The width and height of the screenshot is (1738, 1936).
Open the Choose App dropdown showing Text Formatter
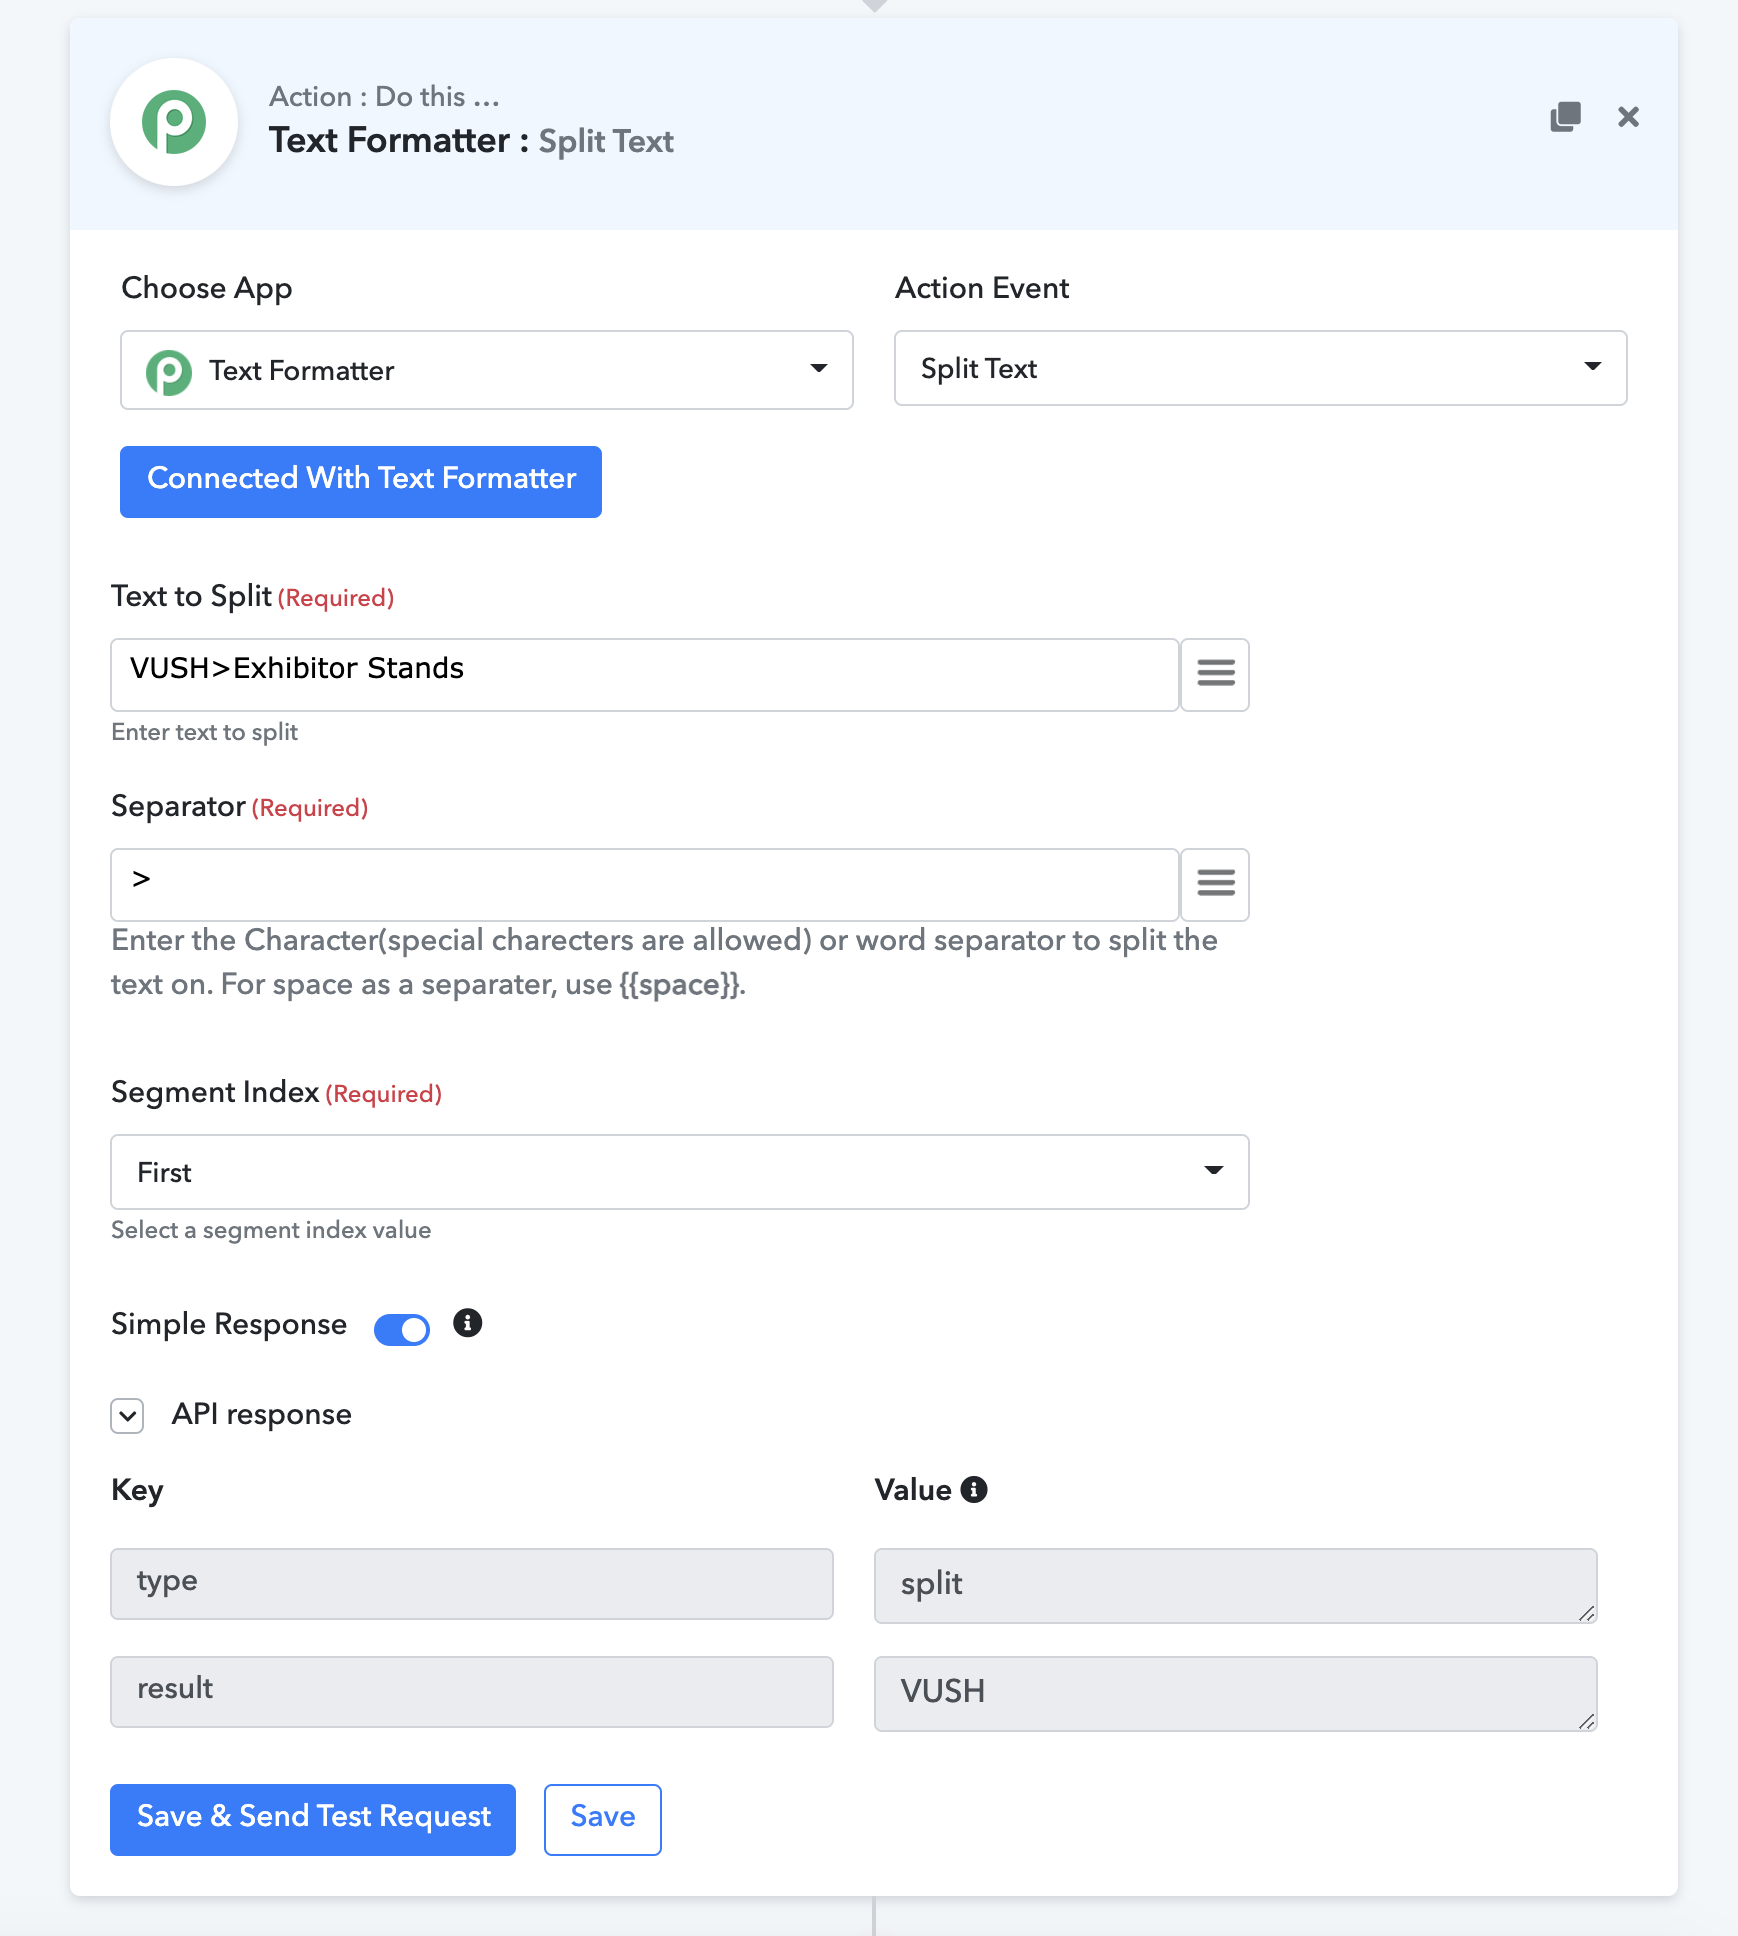pos(487,370)
